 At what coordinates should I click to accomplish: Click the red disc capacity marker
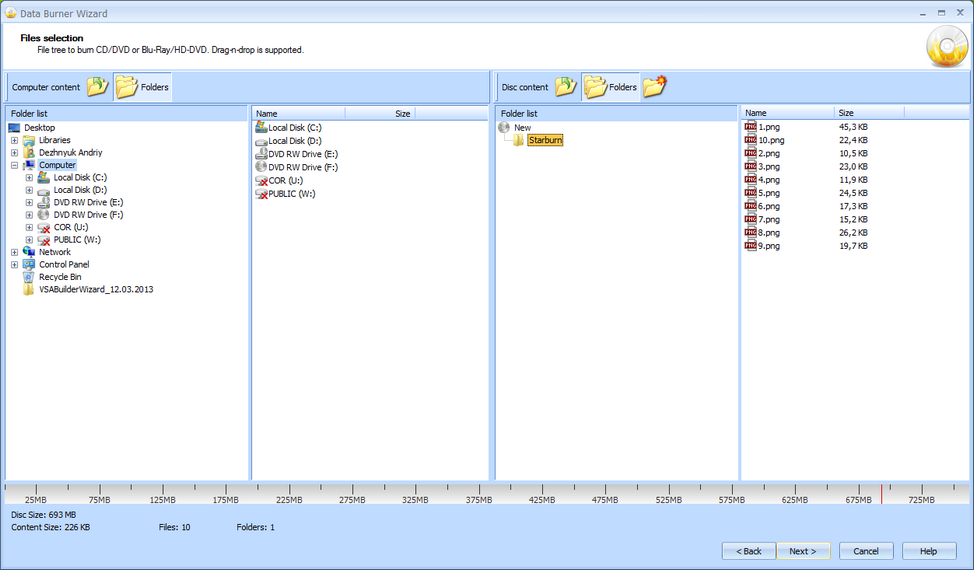point(881,494)
